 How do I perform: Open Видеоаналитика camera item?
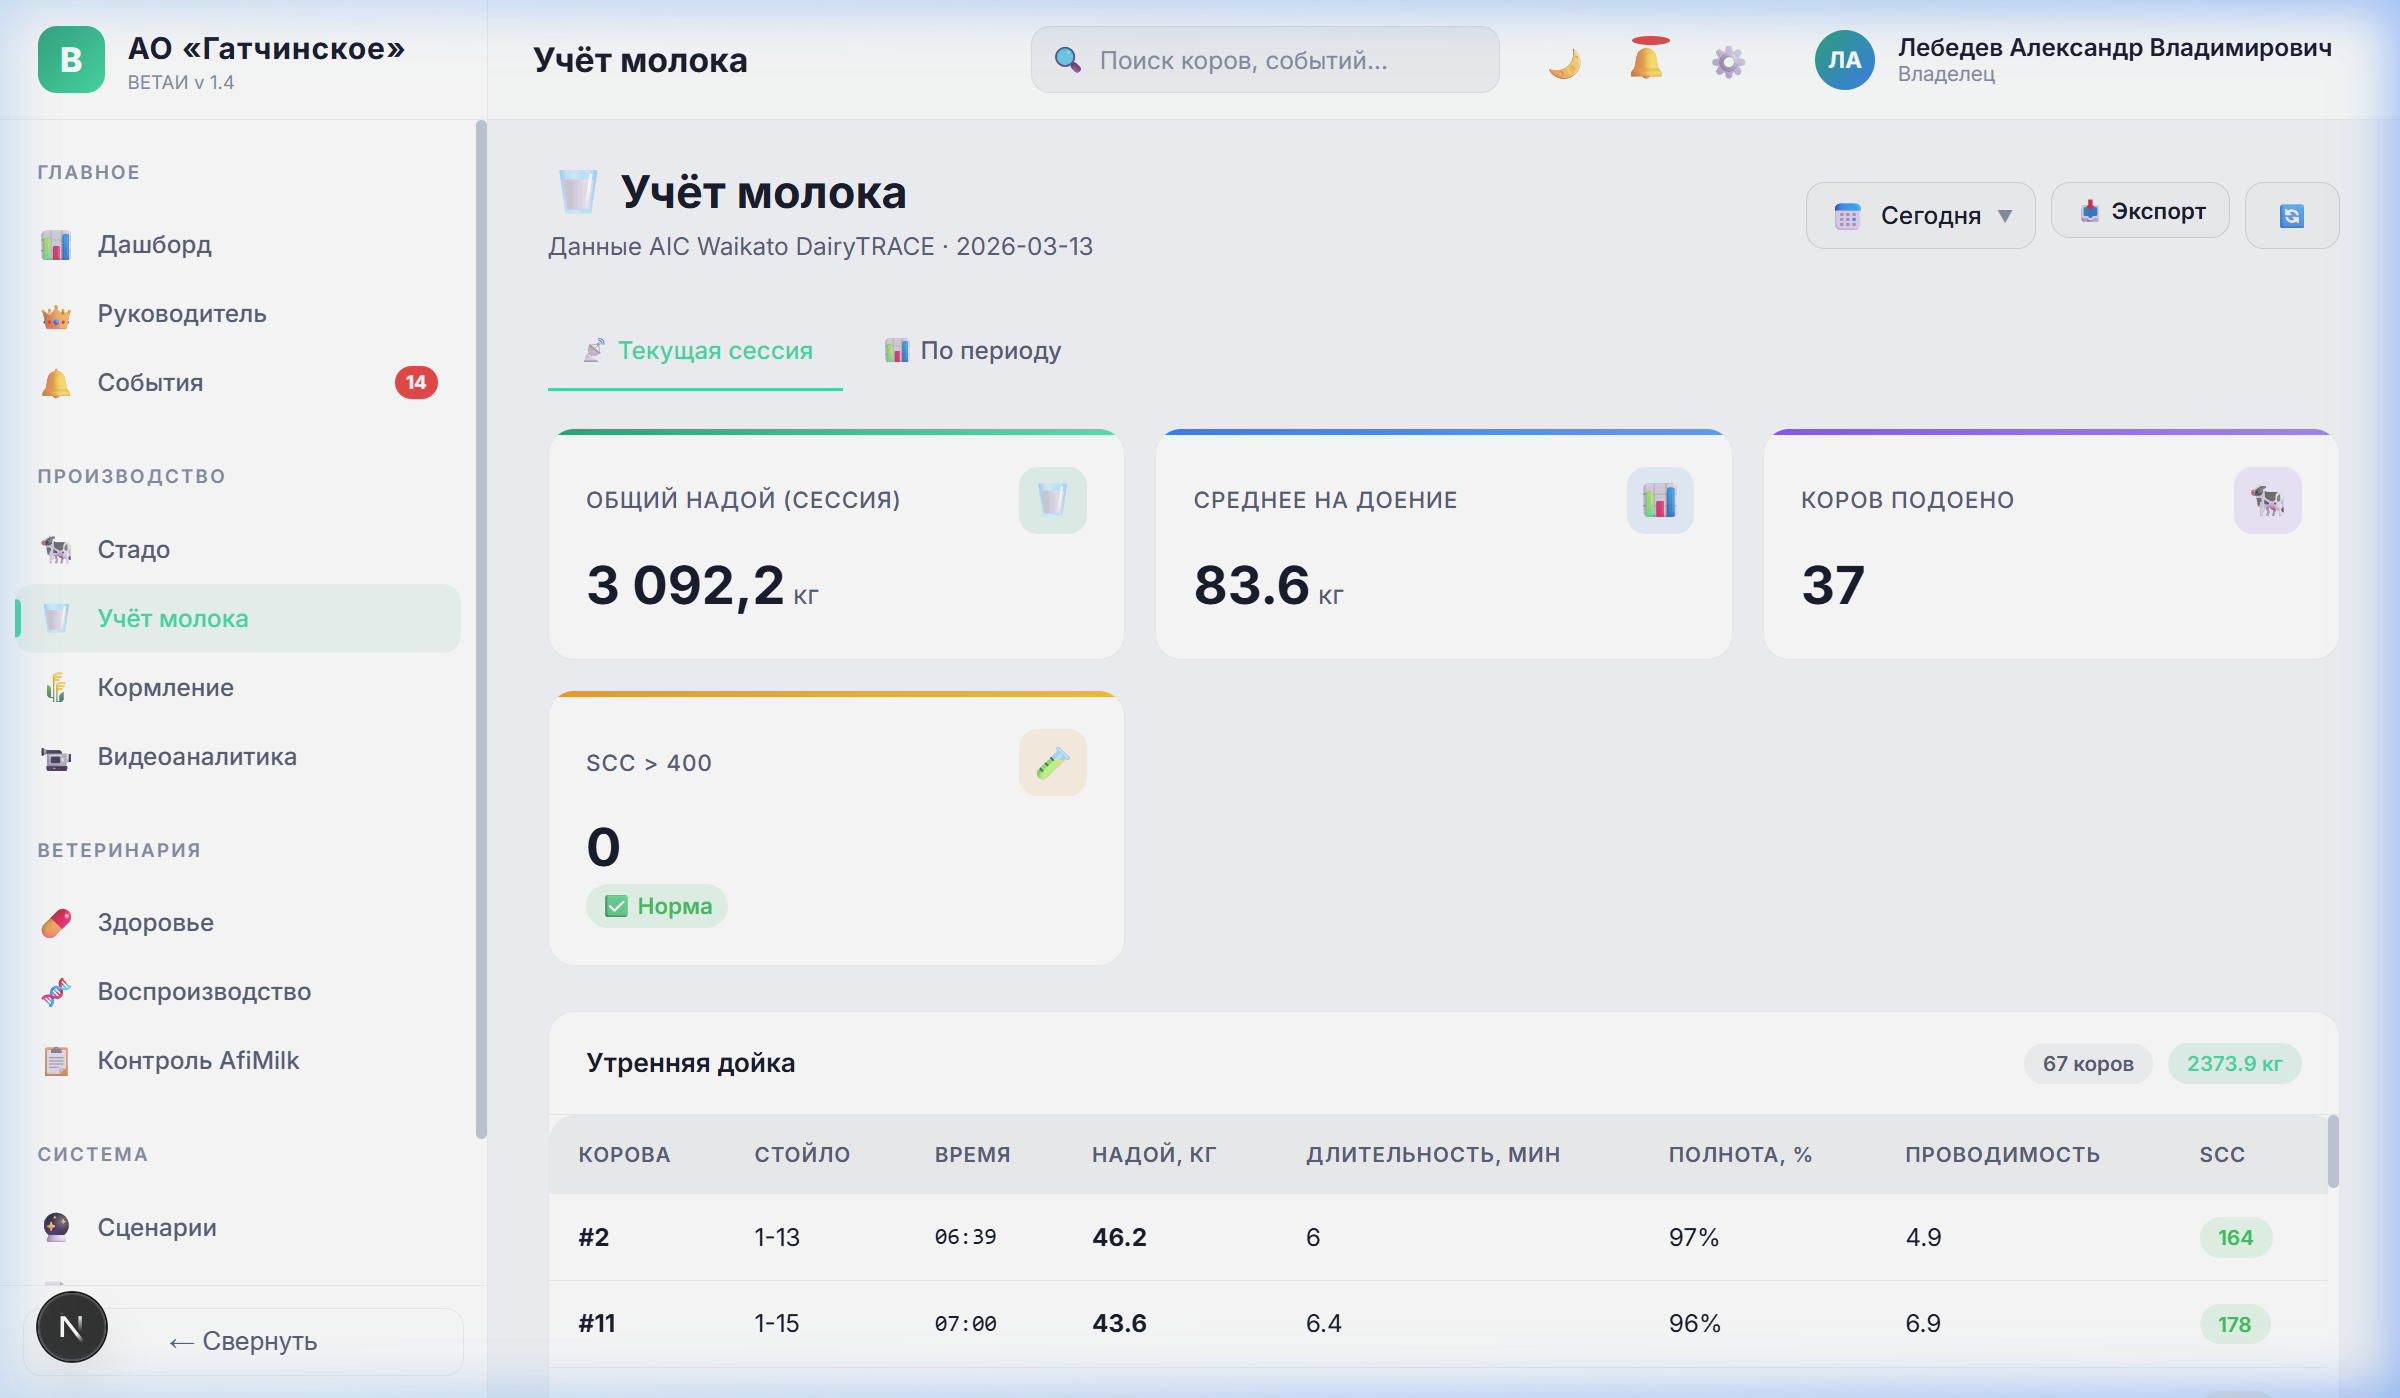pyautogui.click(x=196, y=757)
